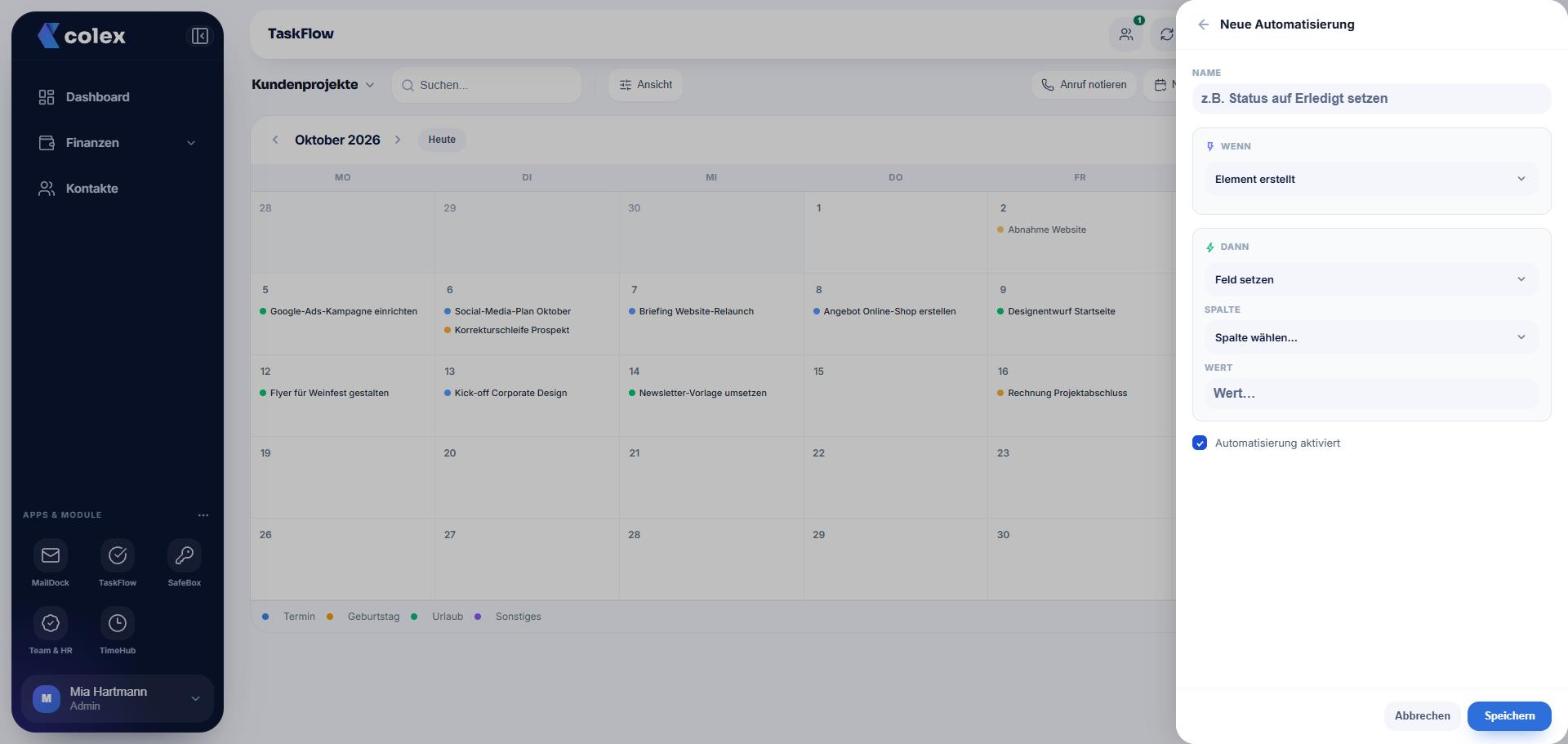1568x744 pixels.
Task: Open the Ansicht view options
Action: [x=646, y=85]
